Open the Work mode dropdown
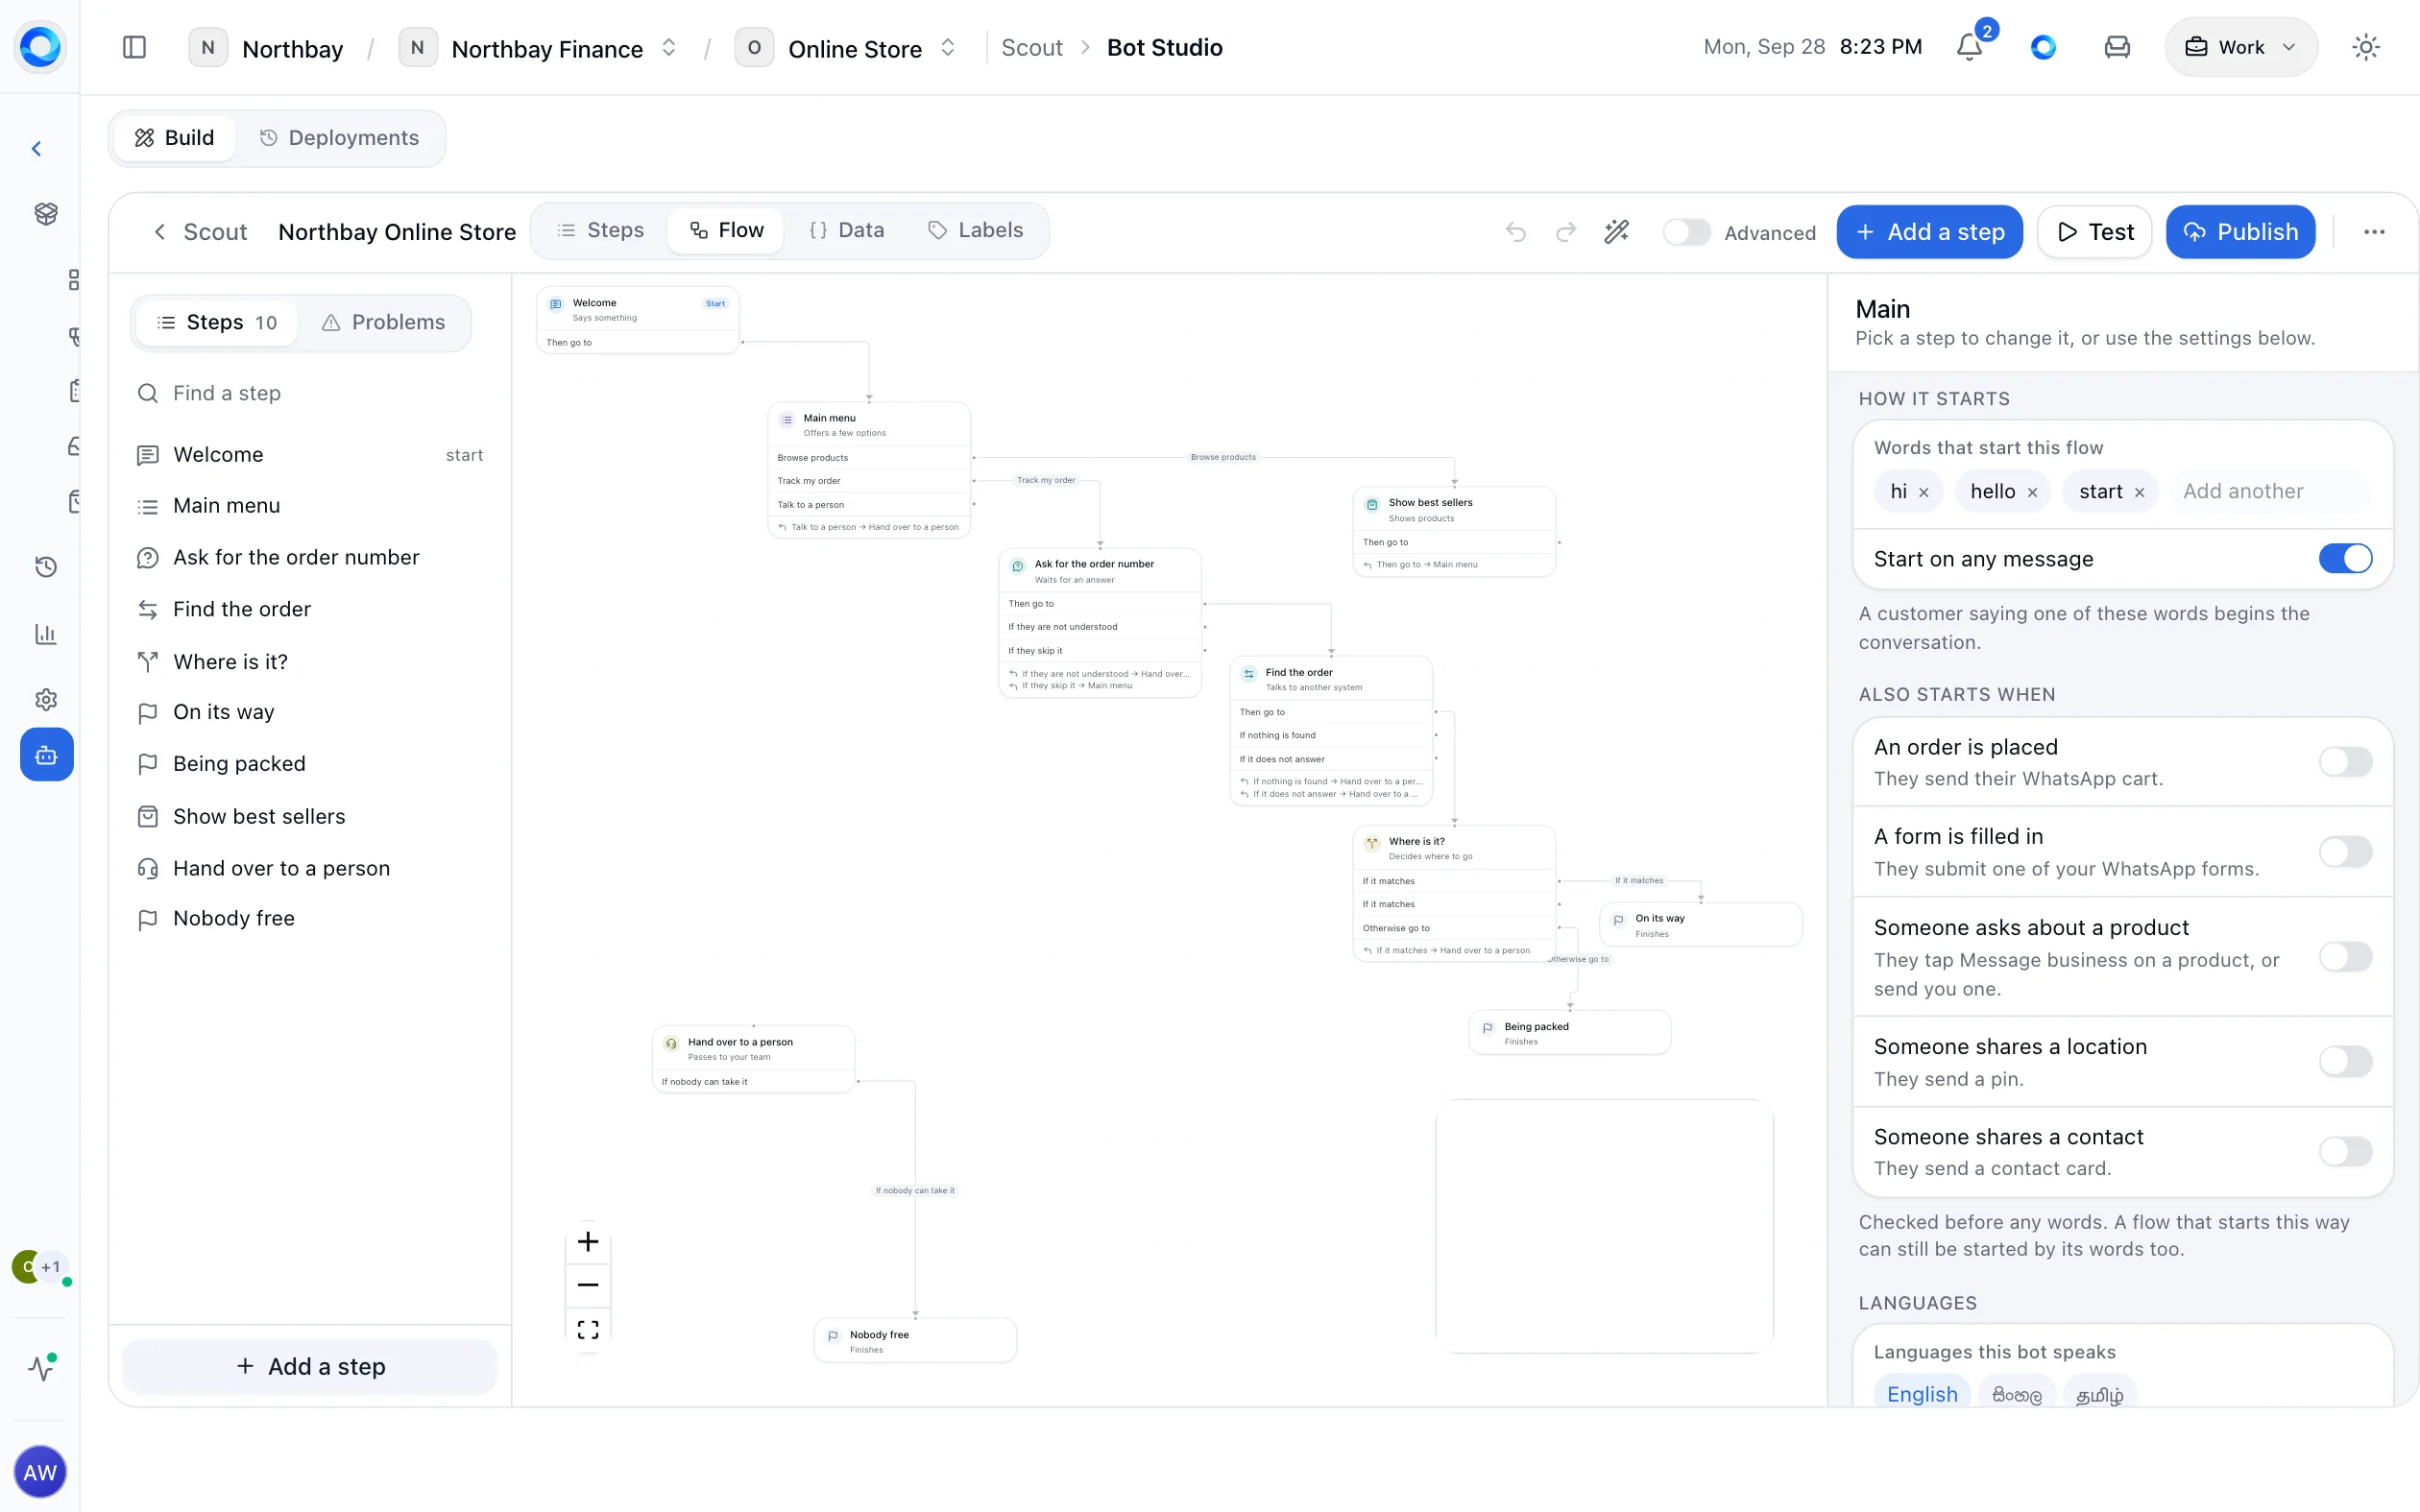 pyautogui.click(x=2240, y=47)
